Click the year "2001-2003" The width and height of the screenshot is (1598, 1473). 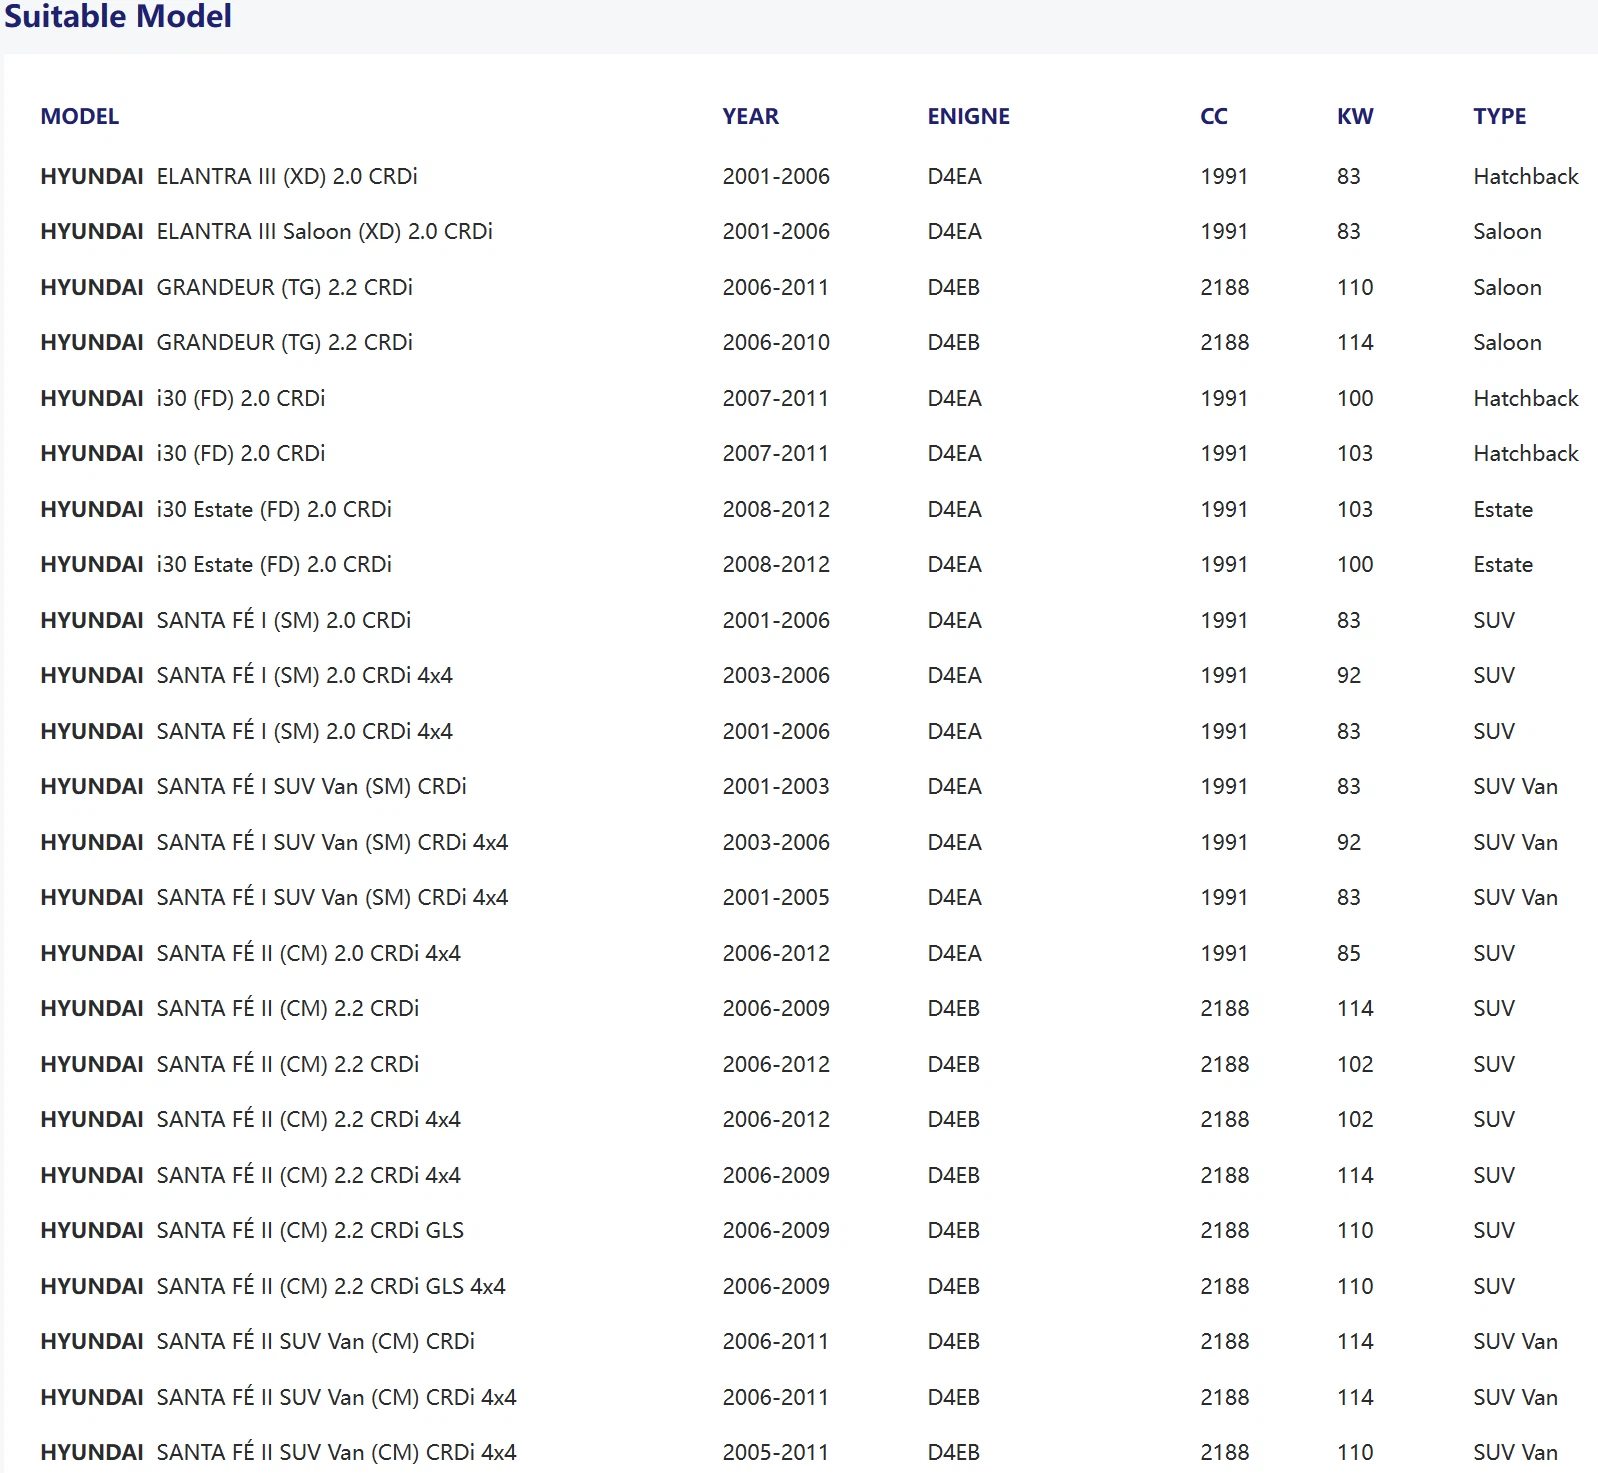(776, 787)
